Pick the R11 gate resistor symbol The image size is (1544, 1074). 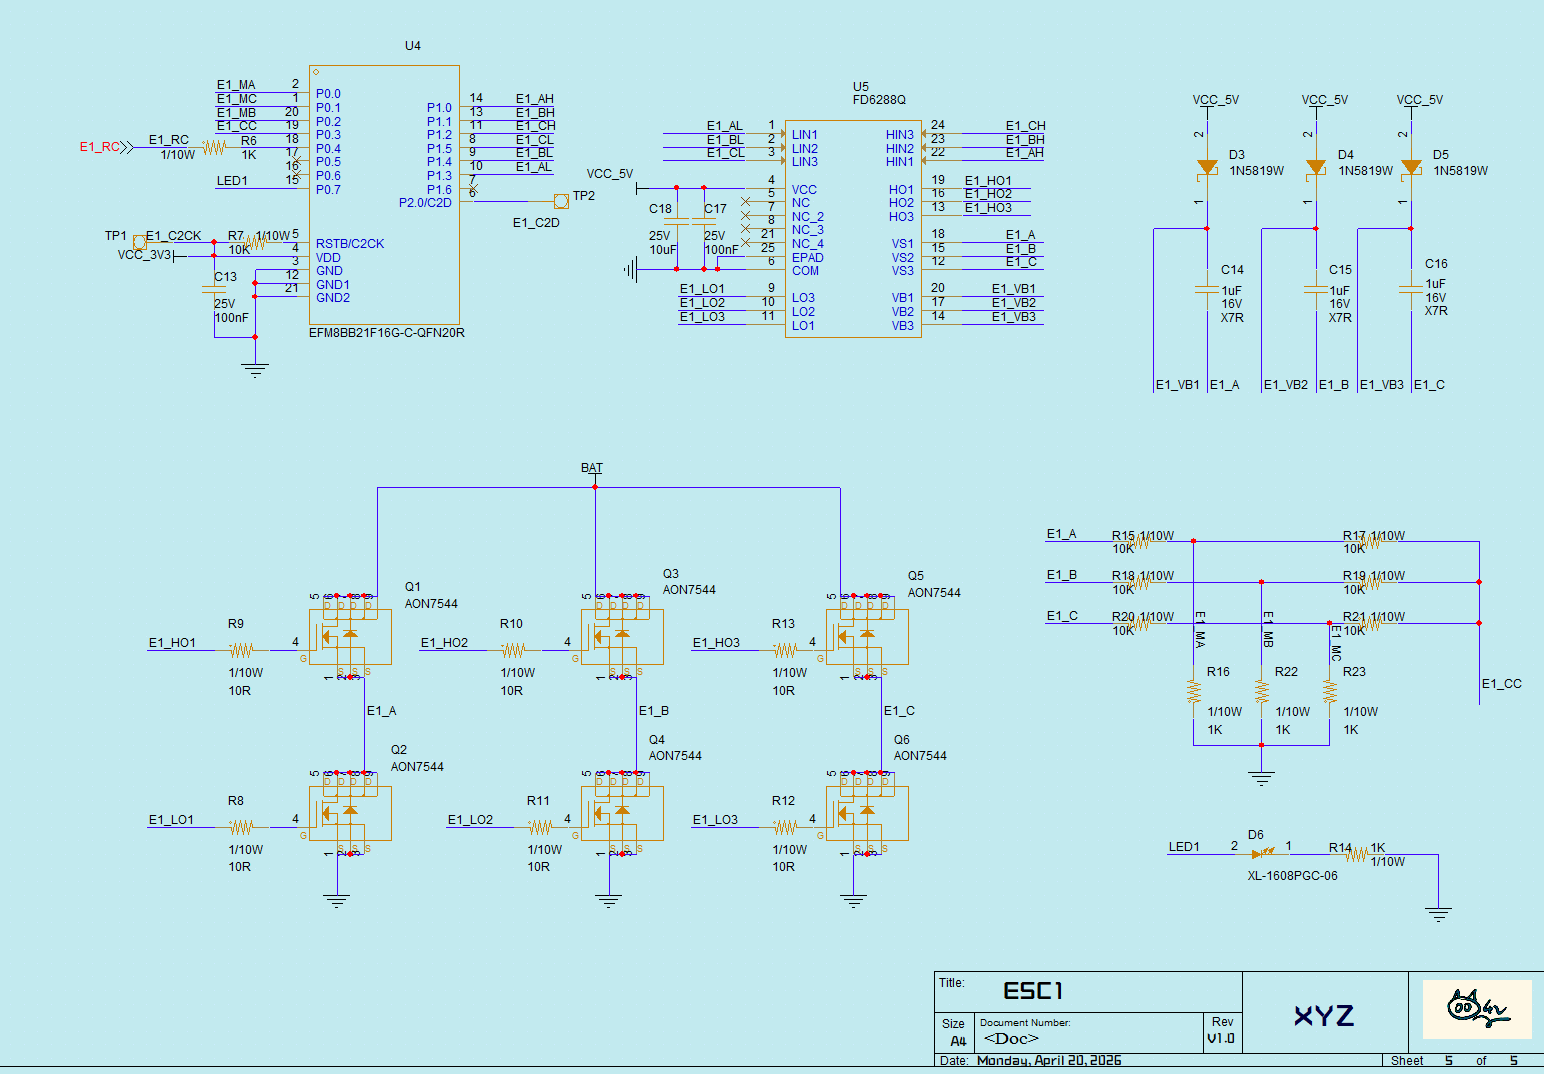(x=540, y=827)
